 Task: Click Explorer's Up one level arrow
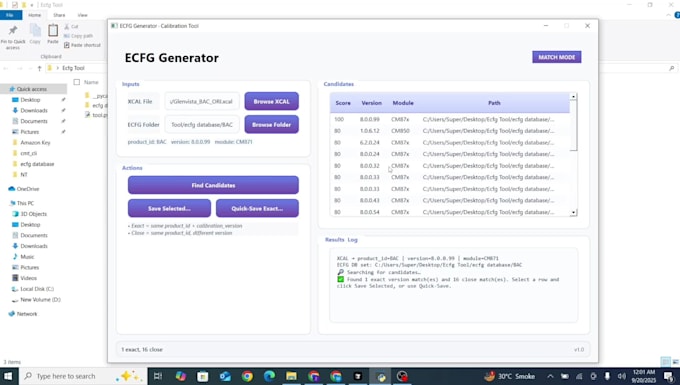39,69
